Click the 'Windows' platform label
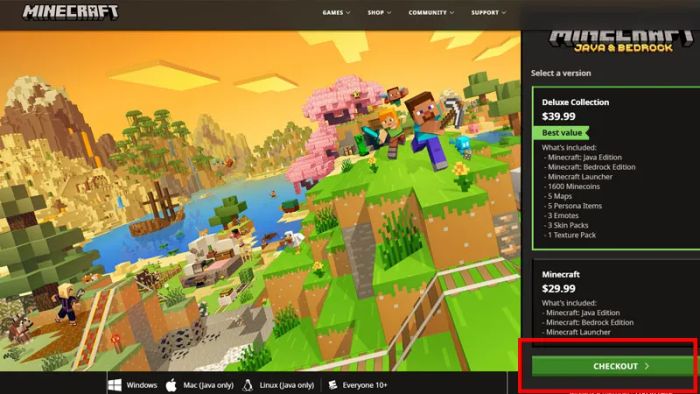Screen dimensions: 700x394 pyautogui.click(x=142, y=385)
